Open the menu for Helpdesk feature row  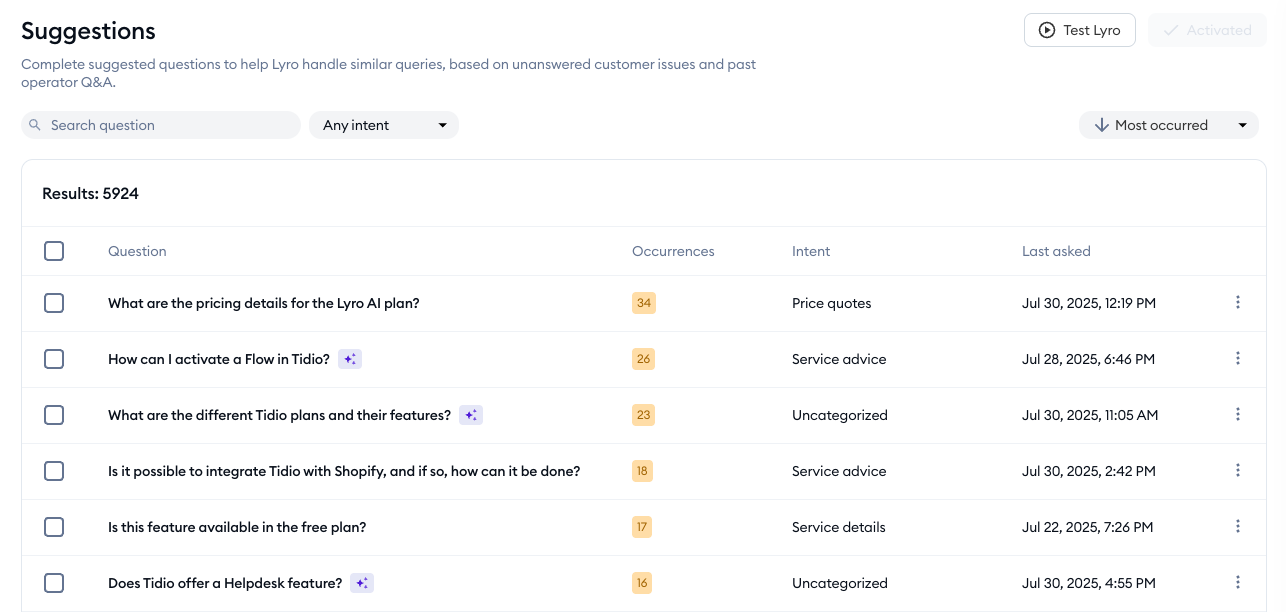[x=1238, y=583]
